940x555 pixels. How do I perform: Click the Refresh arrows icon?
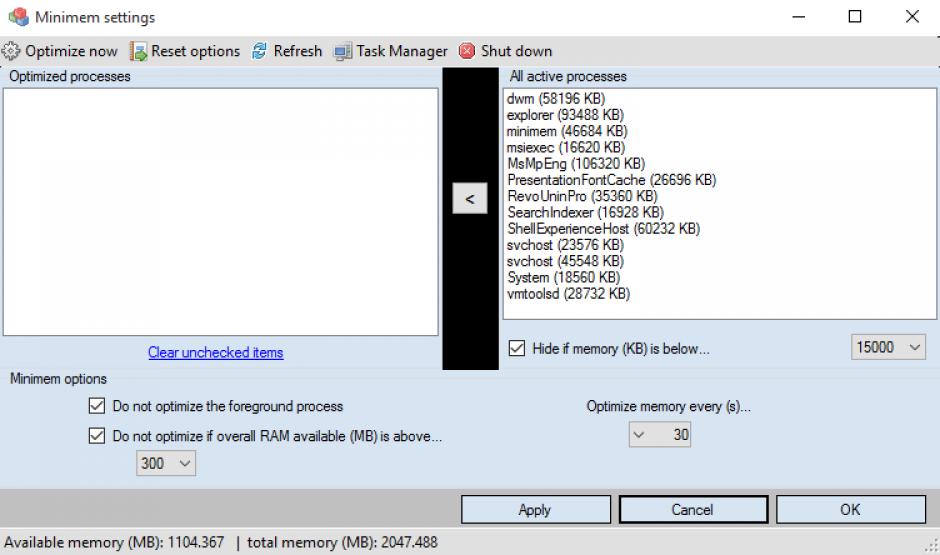pos(260,51)
